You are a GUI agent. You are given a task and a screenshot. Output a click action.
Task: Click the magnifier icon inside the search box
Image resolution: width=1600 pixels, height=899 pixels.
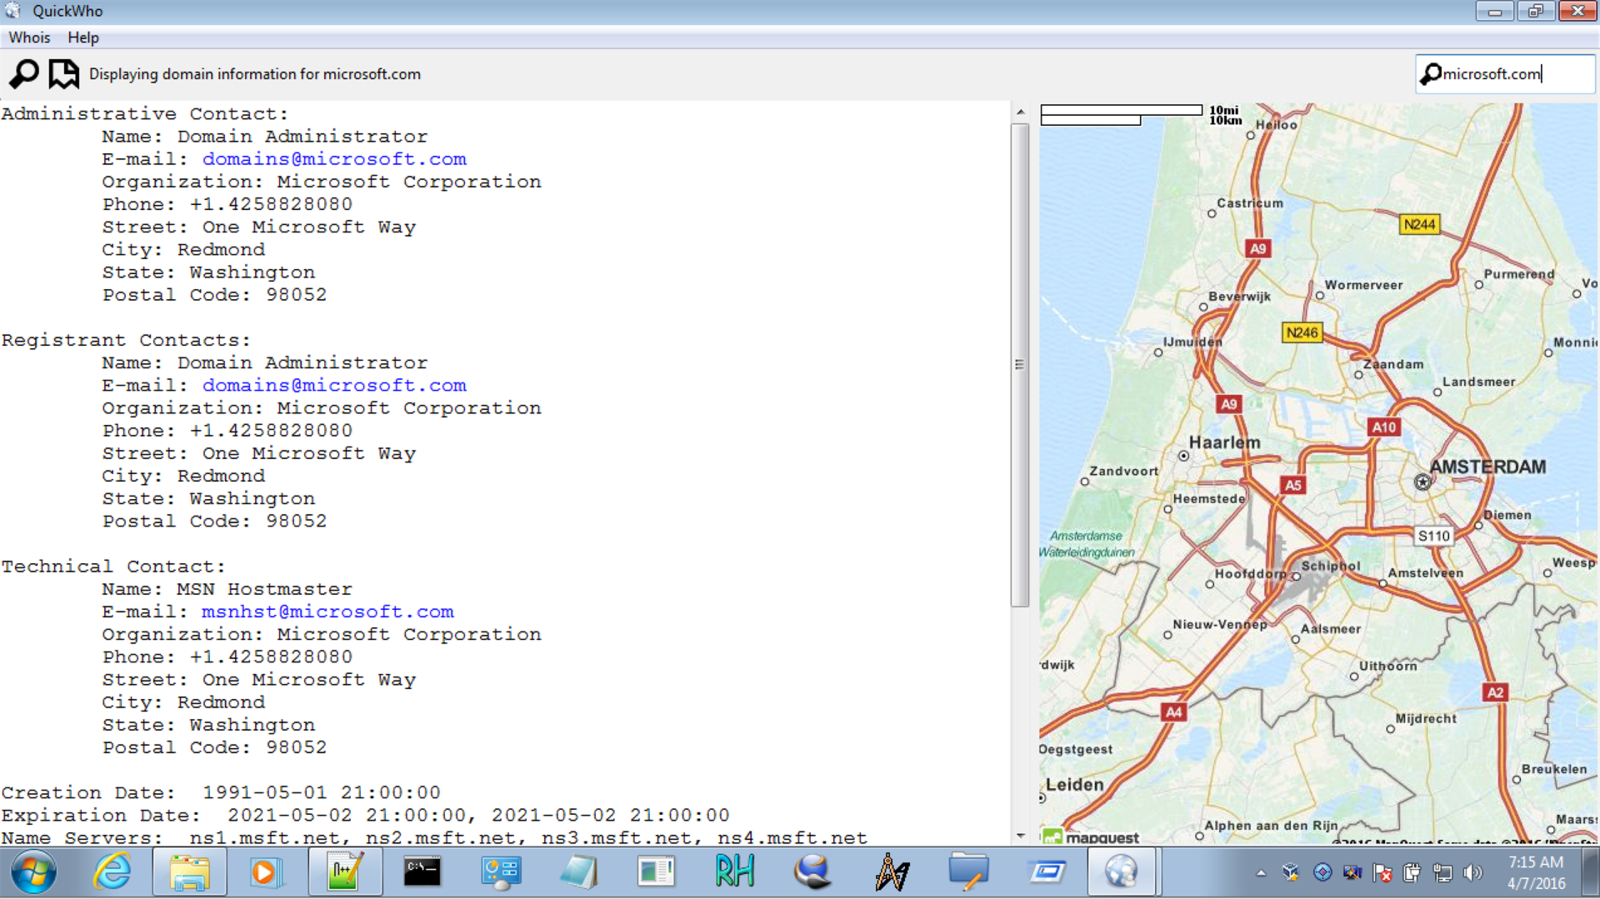pos(1431,74)
